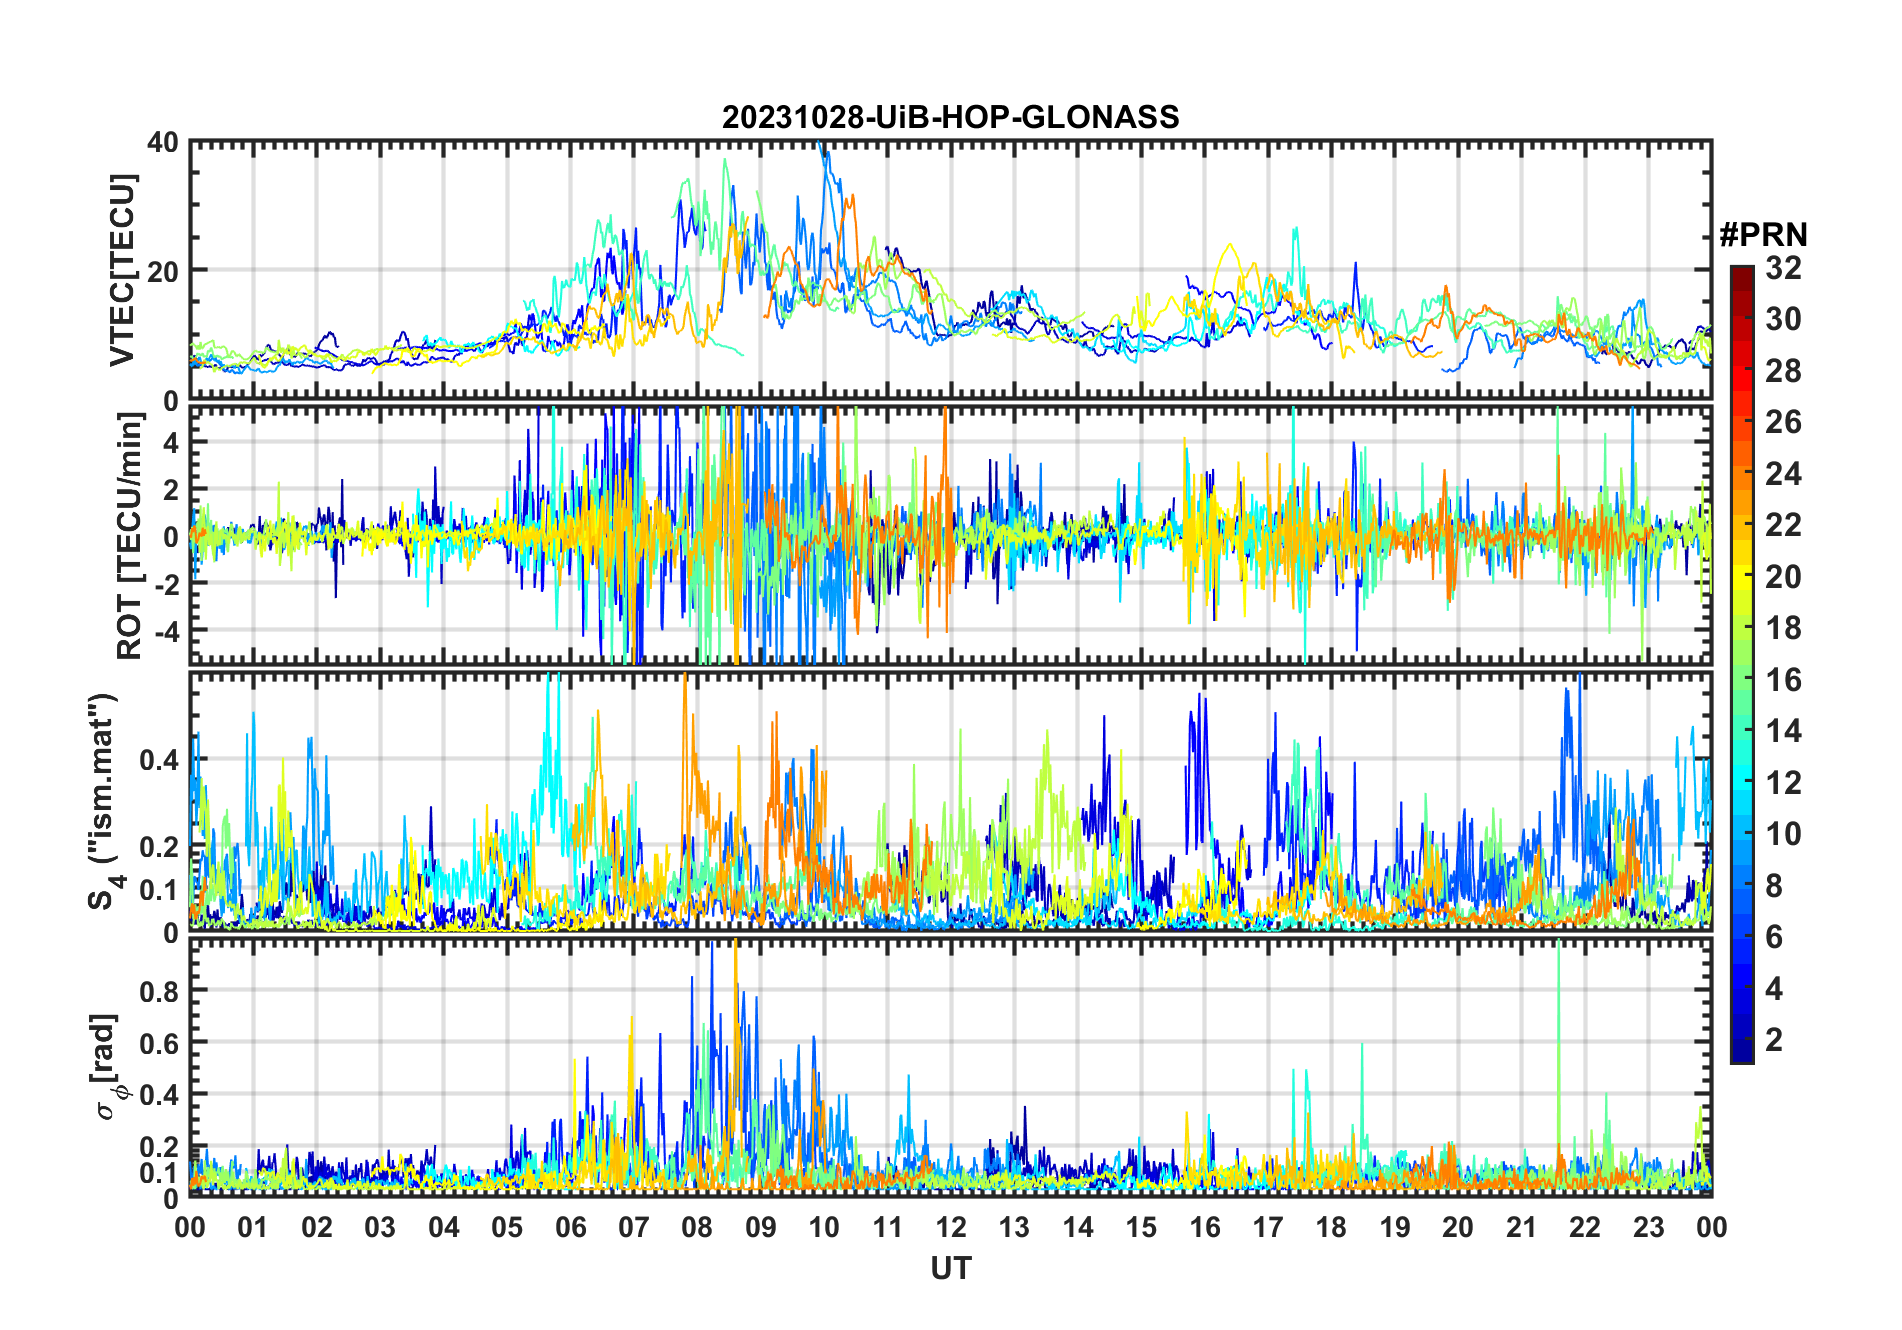Click the "0.6" tick on the σφ axis
Viewport: 1902px width, 1330px height.
159,1043
